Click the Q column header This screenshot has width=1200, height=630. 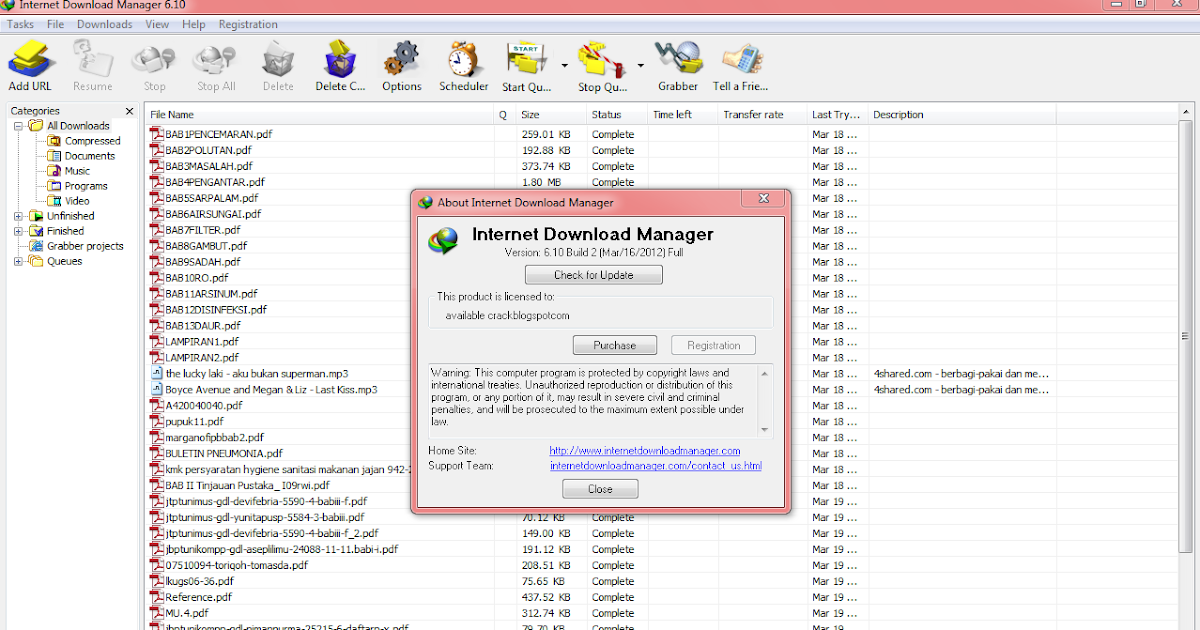[x=505, y=115]
